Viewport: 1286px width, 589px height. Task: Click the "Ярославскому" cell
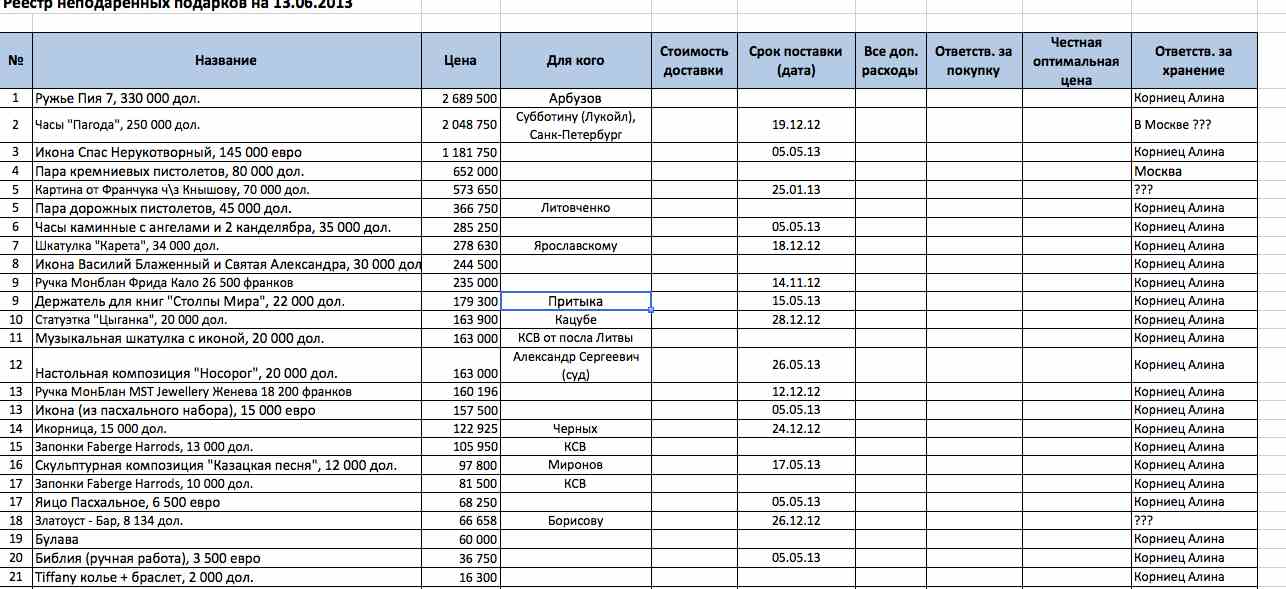[575, 245]
